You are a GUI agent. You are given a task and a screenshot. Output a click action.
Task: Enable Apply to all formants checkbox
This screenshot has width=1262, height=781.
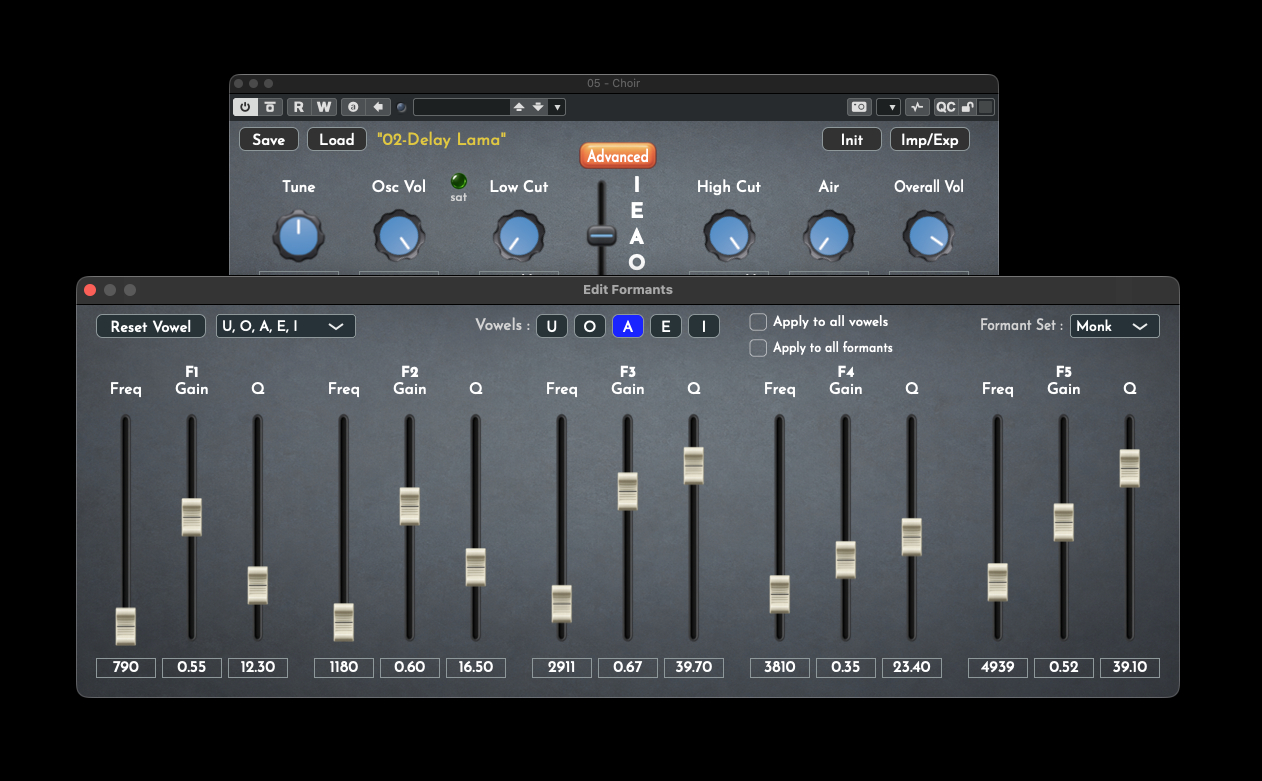759,348
